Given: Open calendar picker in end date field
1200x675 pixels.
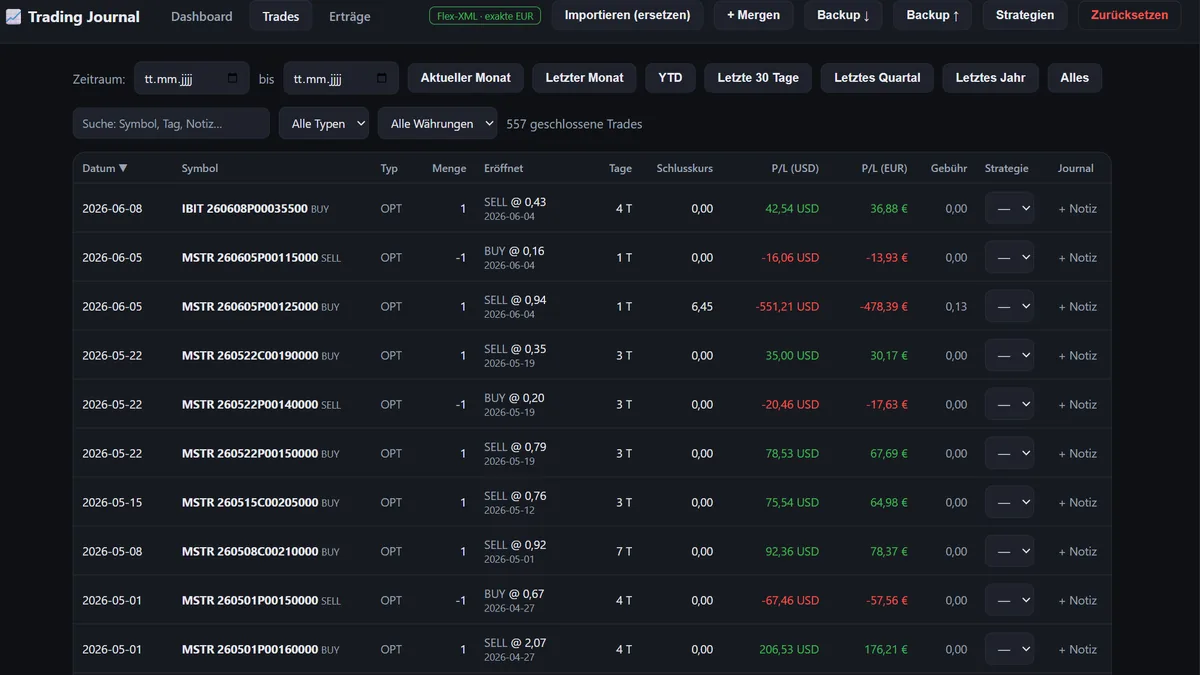Looking at the screenshot, I should coord(382,78).
